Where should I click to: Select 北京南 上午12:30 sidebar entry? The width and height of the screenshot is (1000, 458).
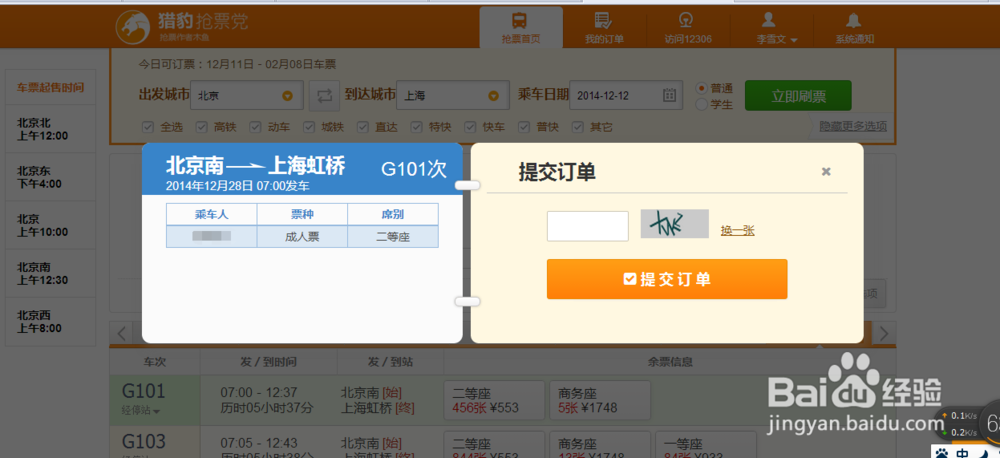[x=50, y=273]
